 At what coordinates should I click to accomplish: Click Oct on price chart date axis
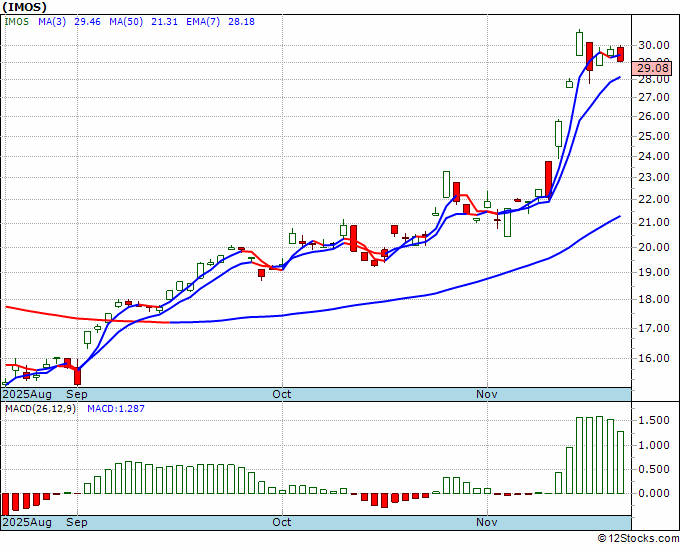(281, 394)
